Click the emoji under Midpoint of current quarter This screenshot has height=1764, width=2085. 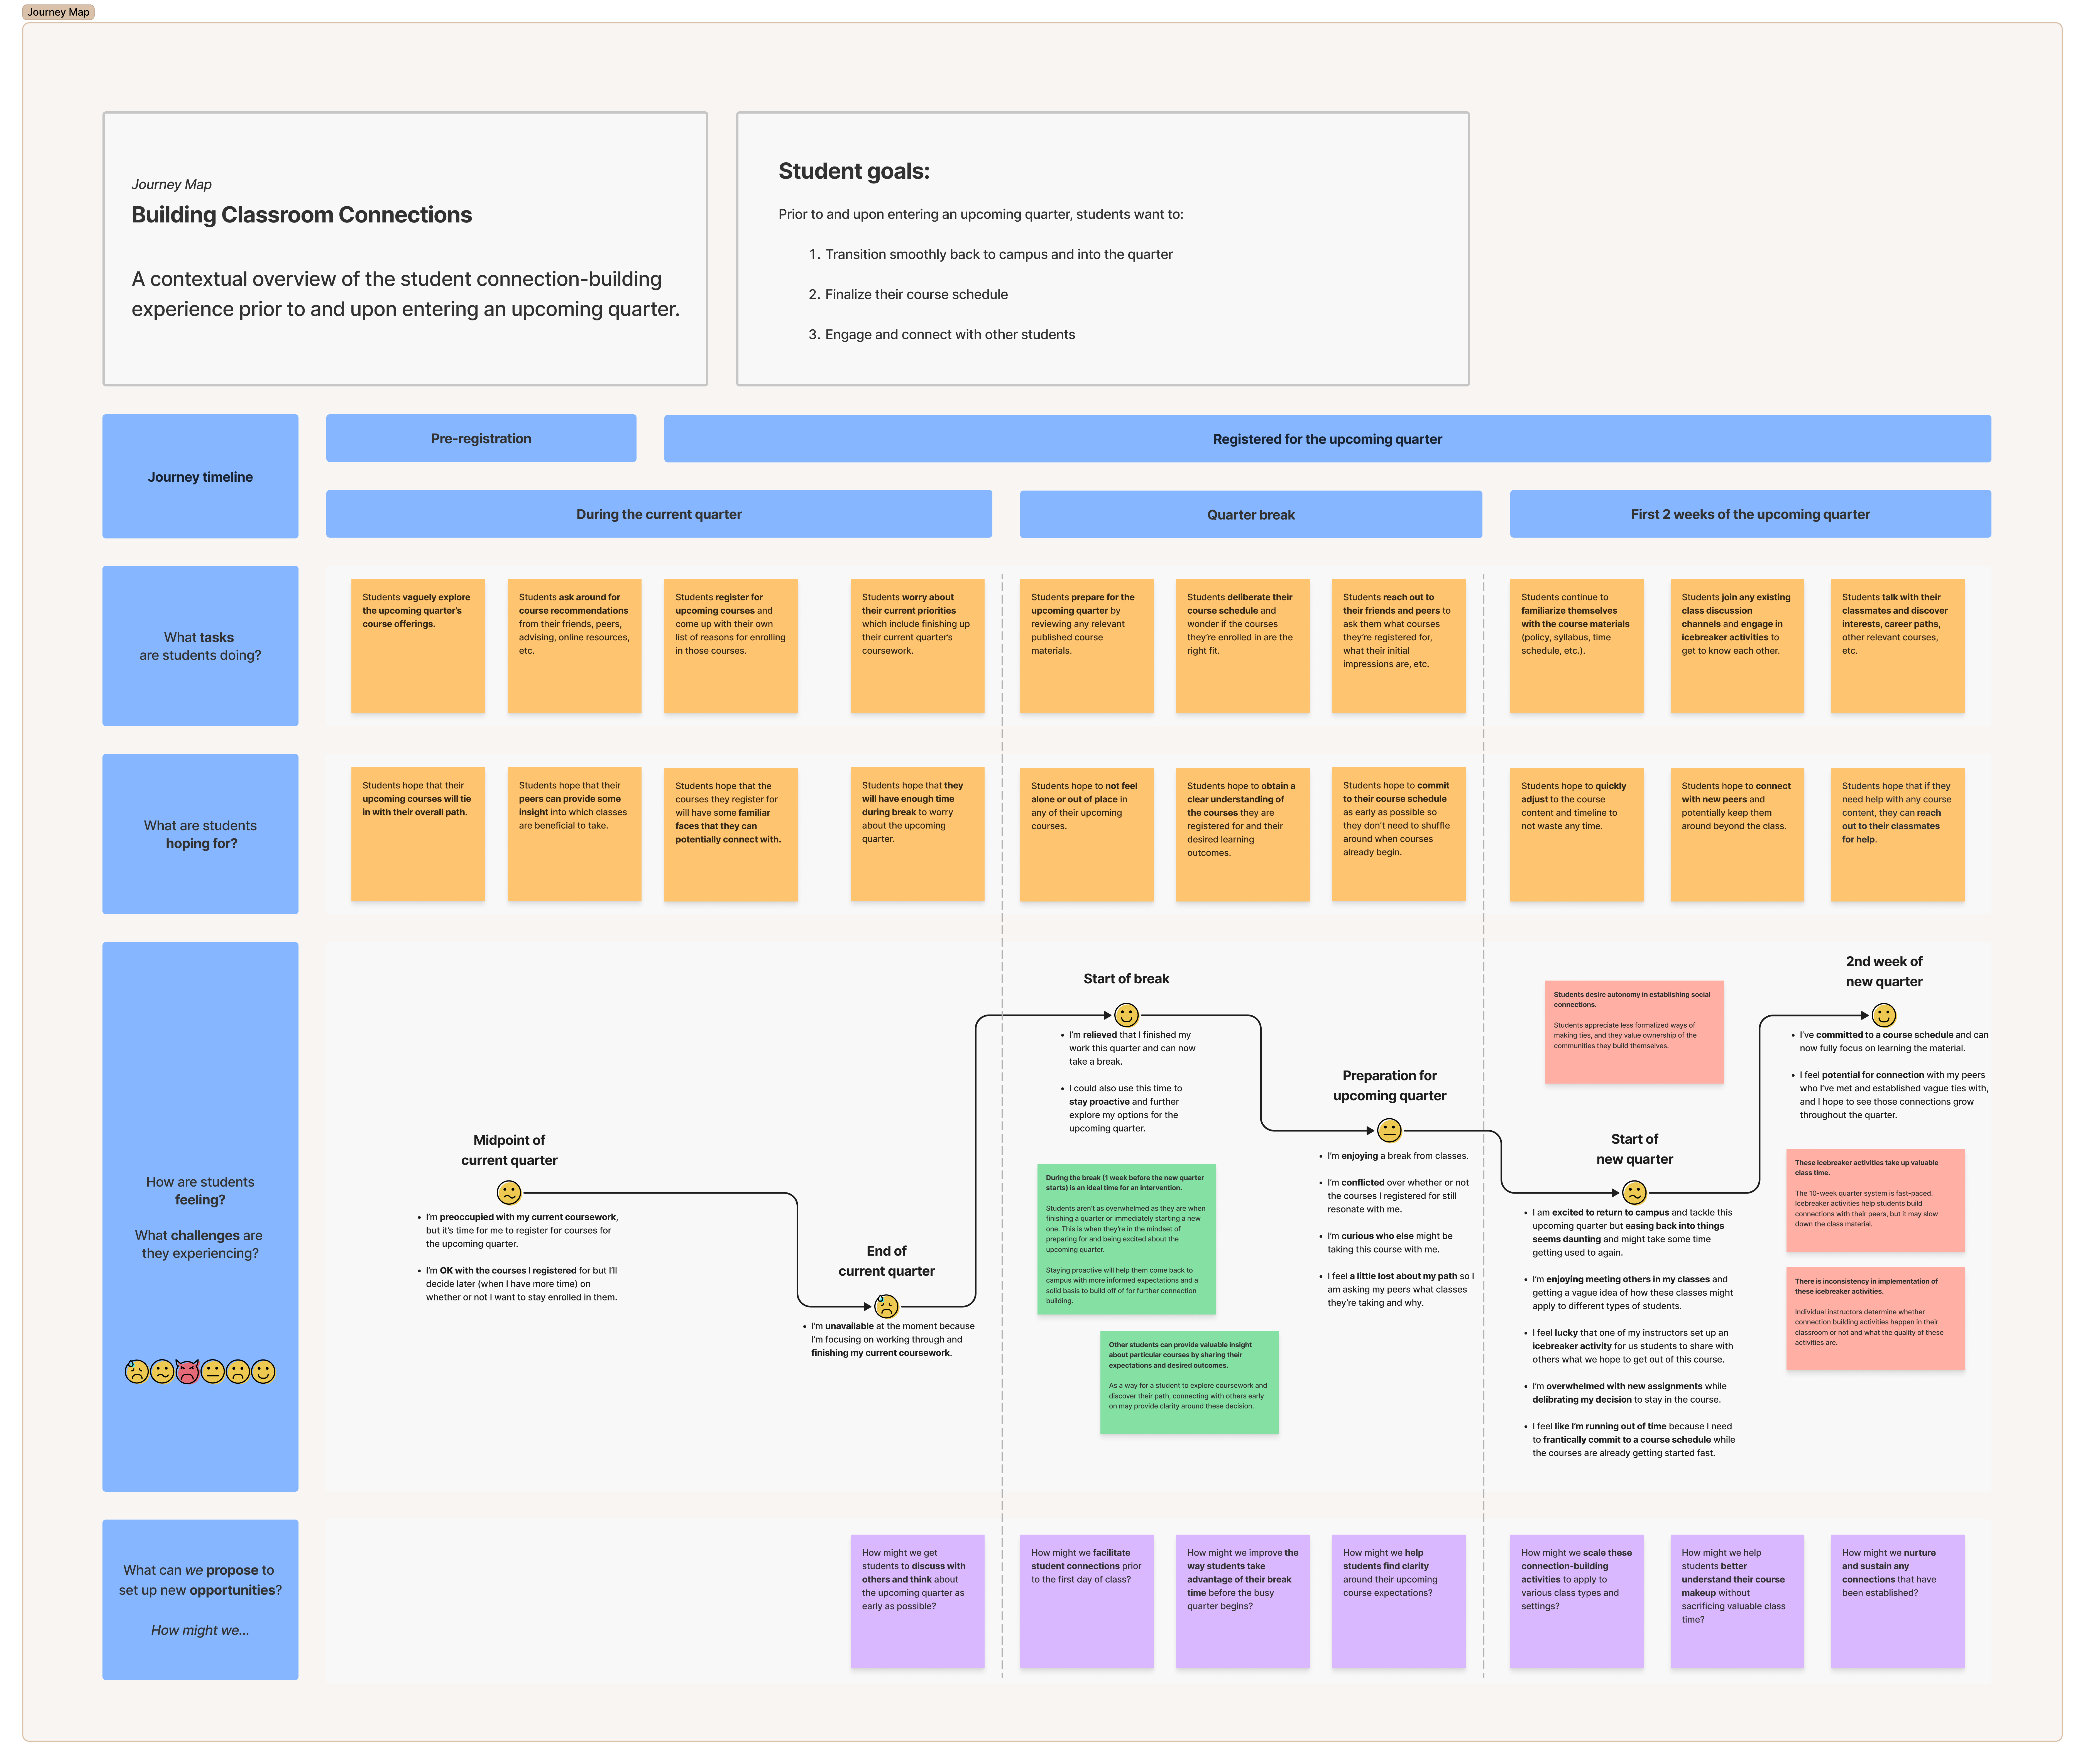(509, 1192)
